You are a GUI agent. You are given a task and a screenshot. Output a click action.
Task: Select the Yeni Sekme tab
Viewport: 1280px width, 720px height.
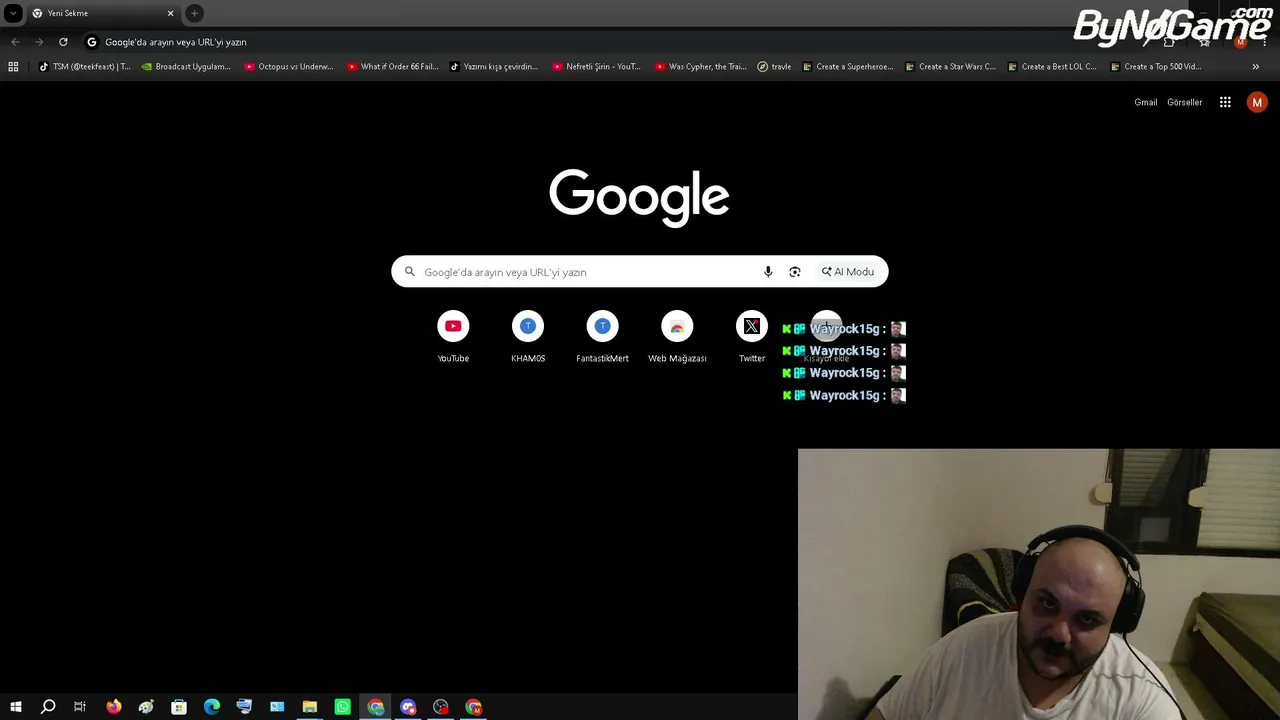pos(102,13)
